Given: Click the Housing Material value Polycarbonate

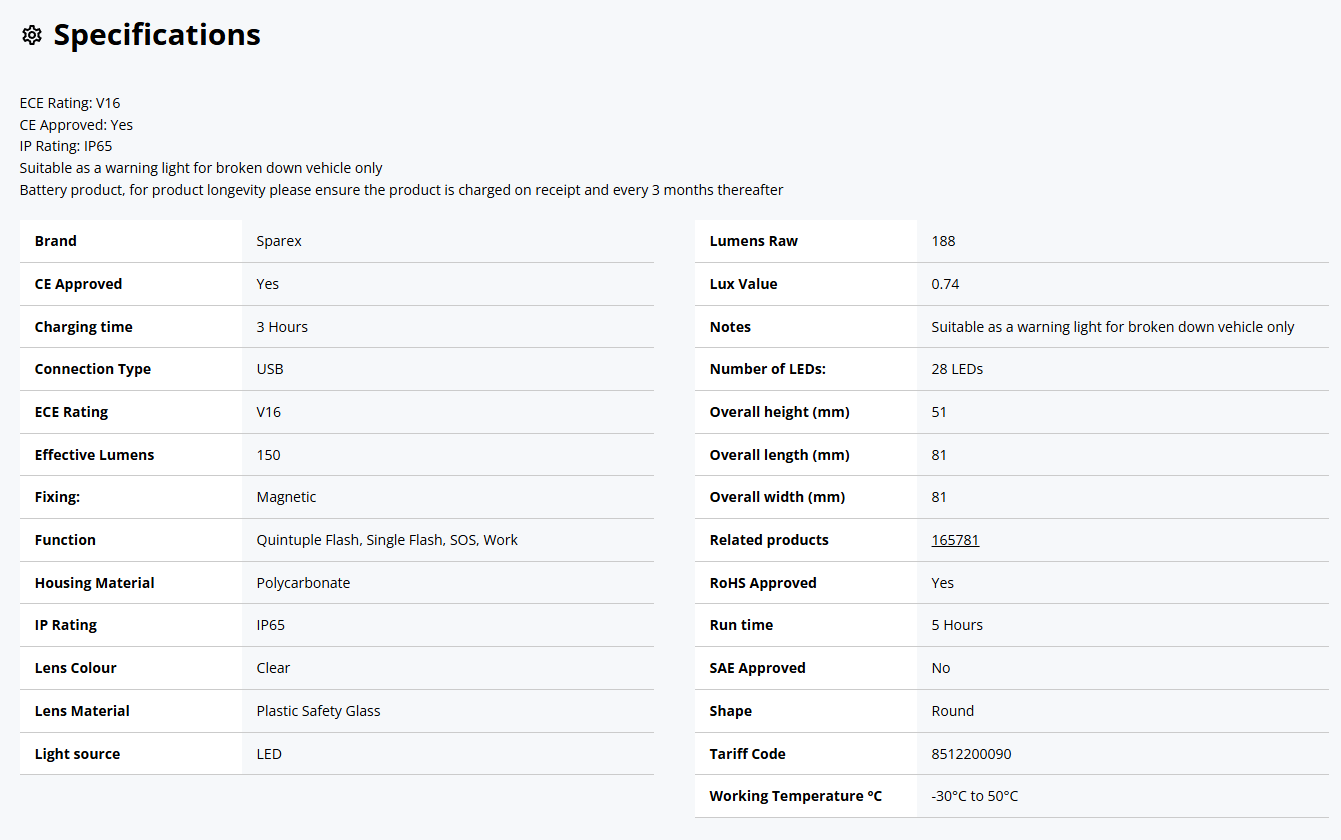Looking at the screenshot, I should tap(303, 583).
